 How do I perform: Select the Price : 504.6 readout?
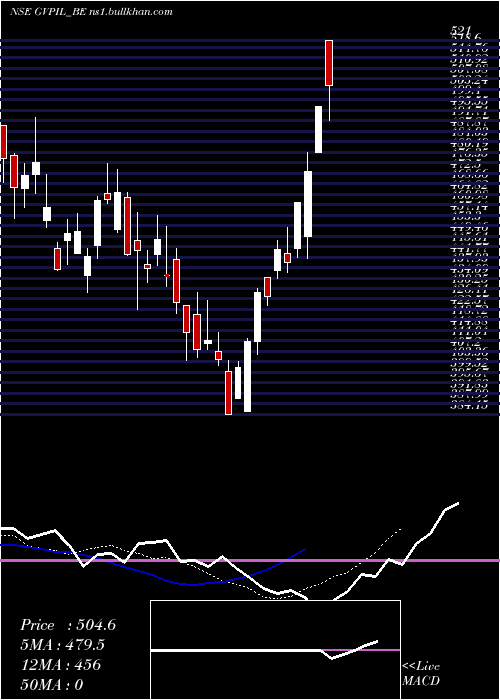[x=68, y=625]
